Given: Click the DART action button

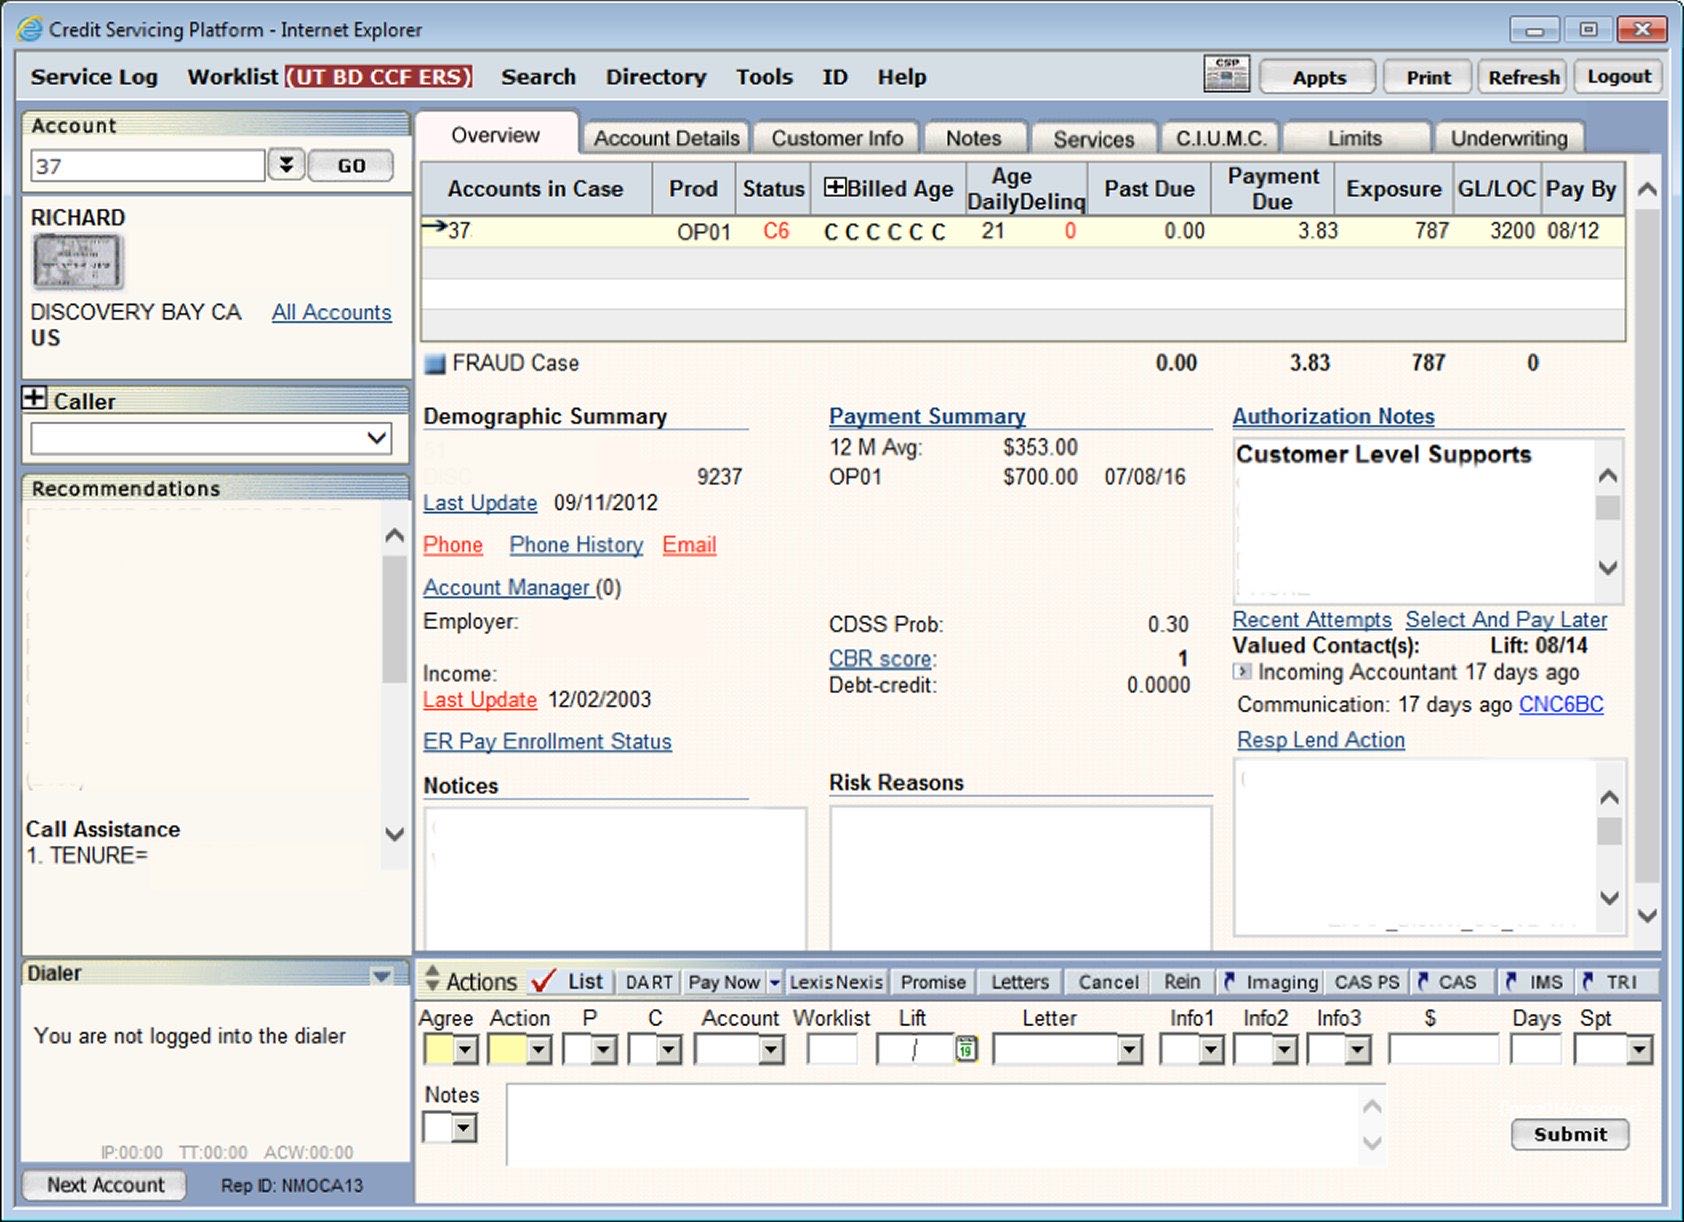Looking at the screenshot, I should point(649,982).
